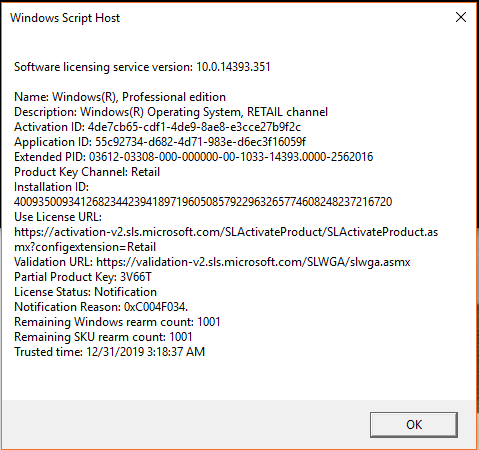Click the Remaining Windows rearm count line
The width and height of the screenshot is (479, 450).
[117, 322]
